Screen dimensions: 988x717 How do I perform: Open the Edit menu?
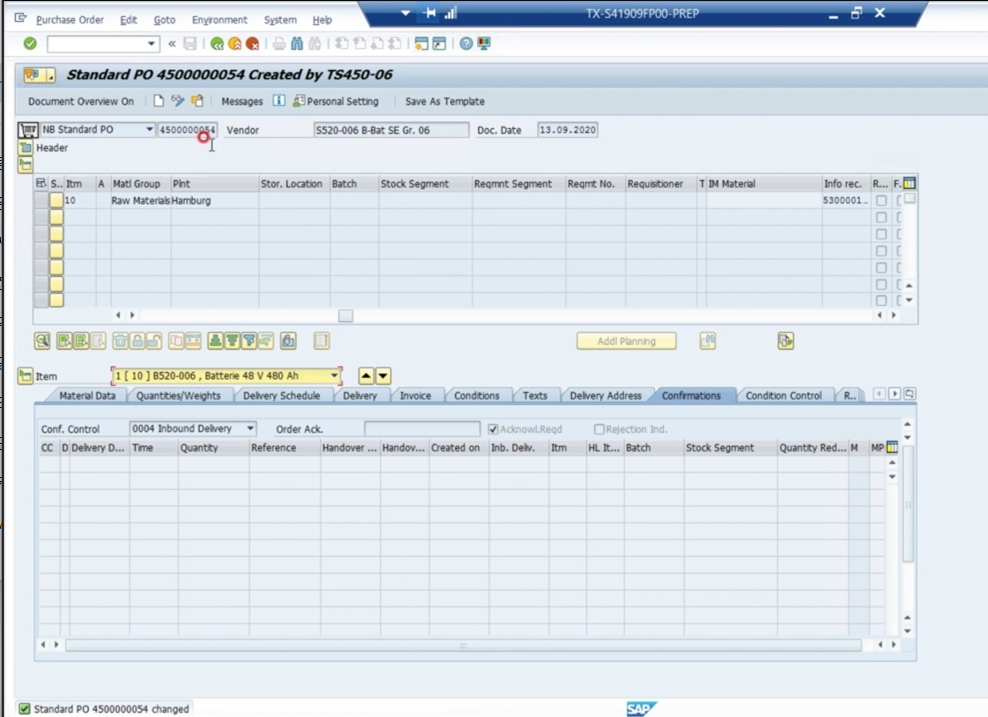click(x=129, y=20)
